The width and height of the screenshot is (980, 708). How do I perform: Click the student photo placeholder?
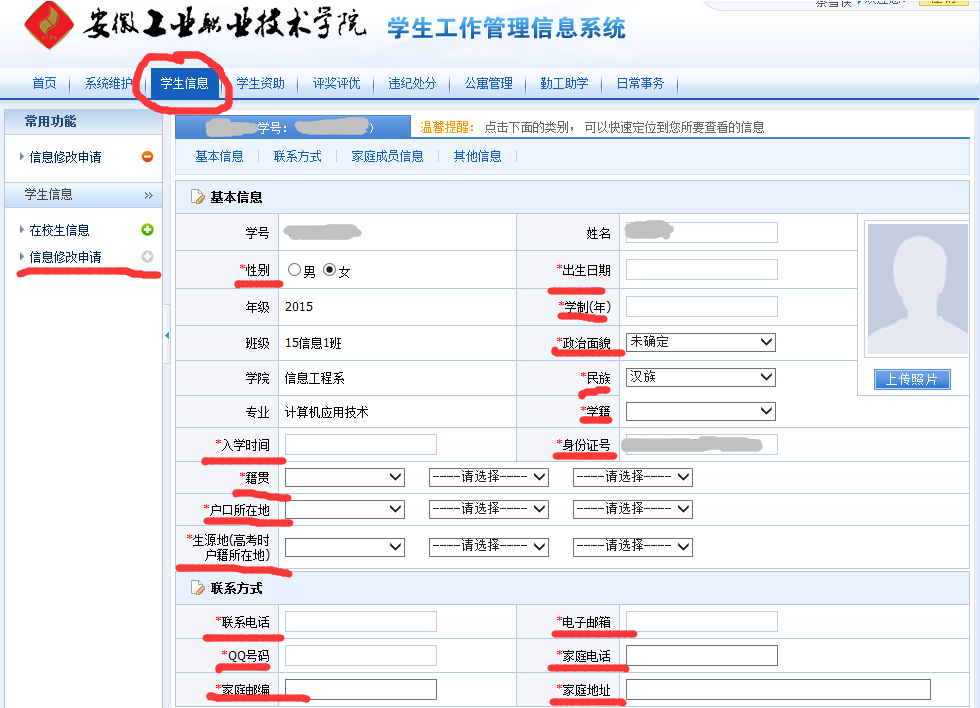point(916,289)
